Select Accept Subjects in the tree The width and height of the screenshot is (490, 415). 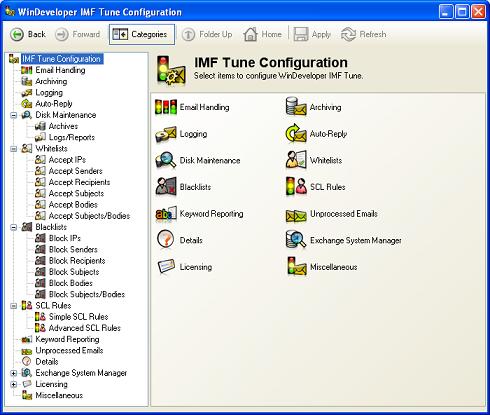(x=76, y=193)
